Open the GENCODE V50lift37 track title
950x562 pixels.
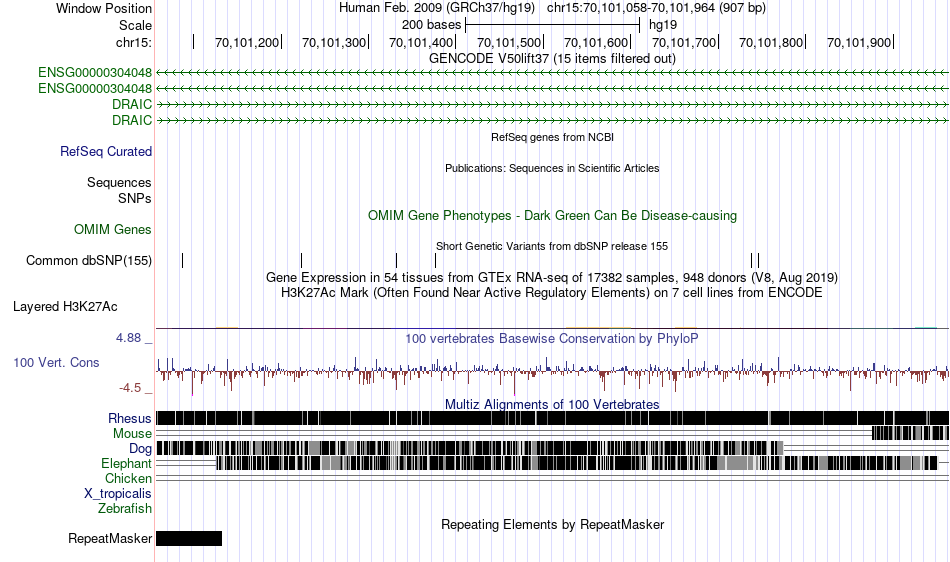click(x=552, y=59)
